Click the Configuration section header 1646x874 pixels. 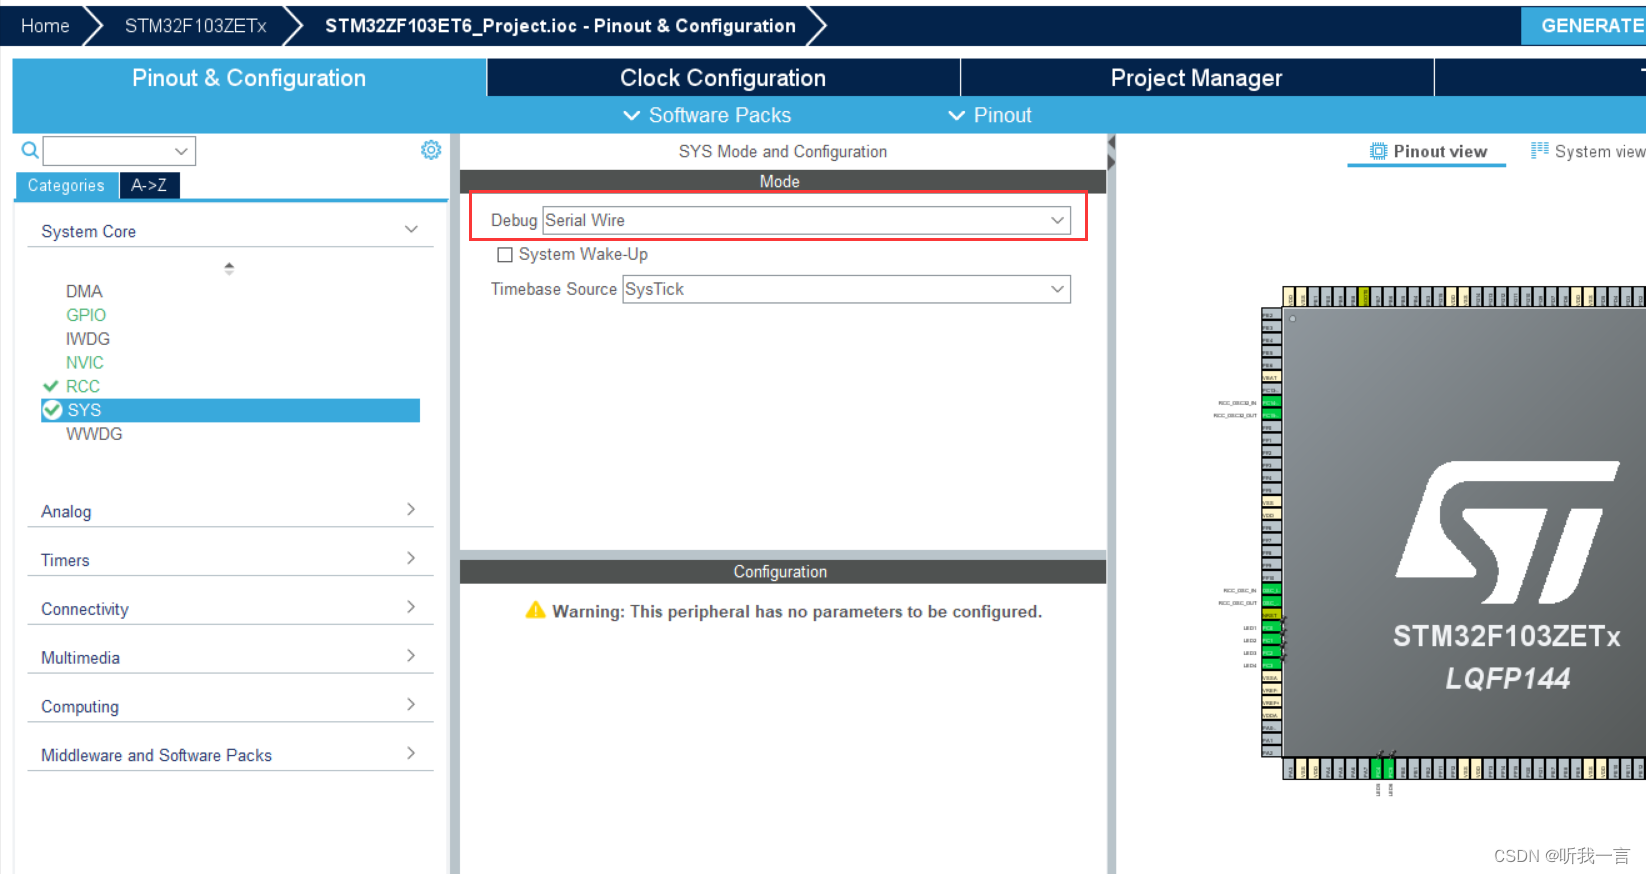(783, 572)
